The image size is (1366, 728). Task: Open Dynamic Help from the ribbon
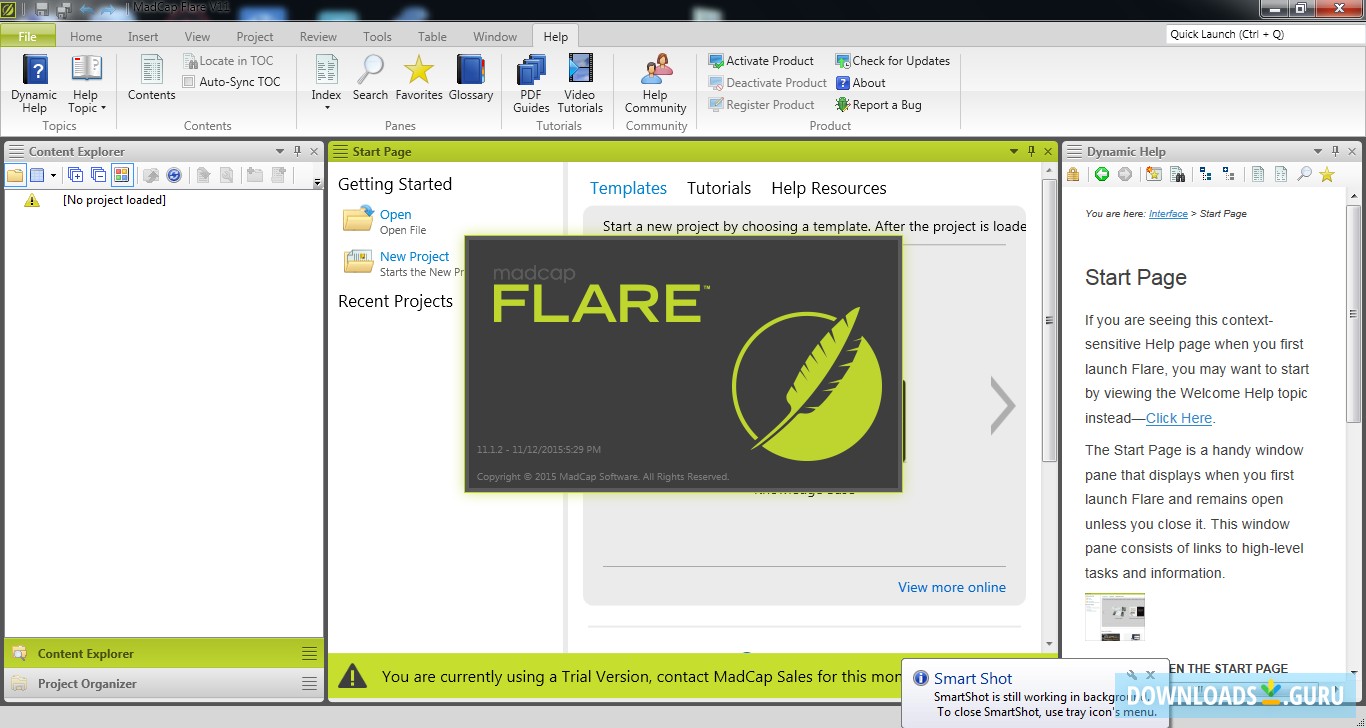point(35,84)
